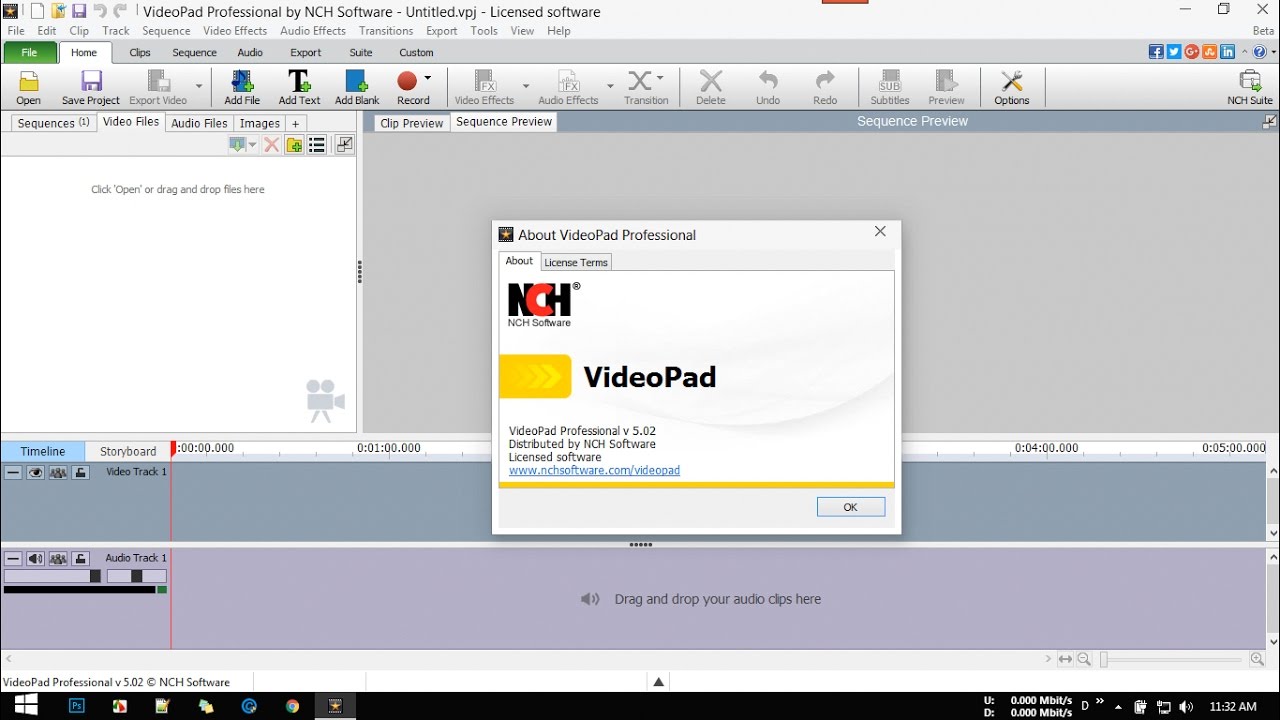The width and height of the screenshot is (1280, 720).
Task: Switch to the Storyboard tab
Action: point(128,451)
